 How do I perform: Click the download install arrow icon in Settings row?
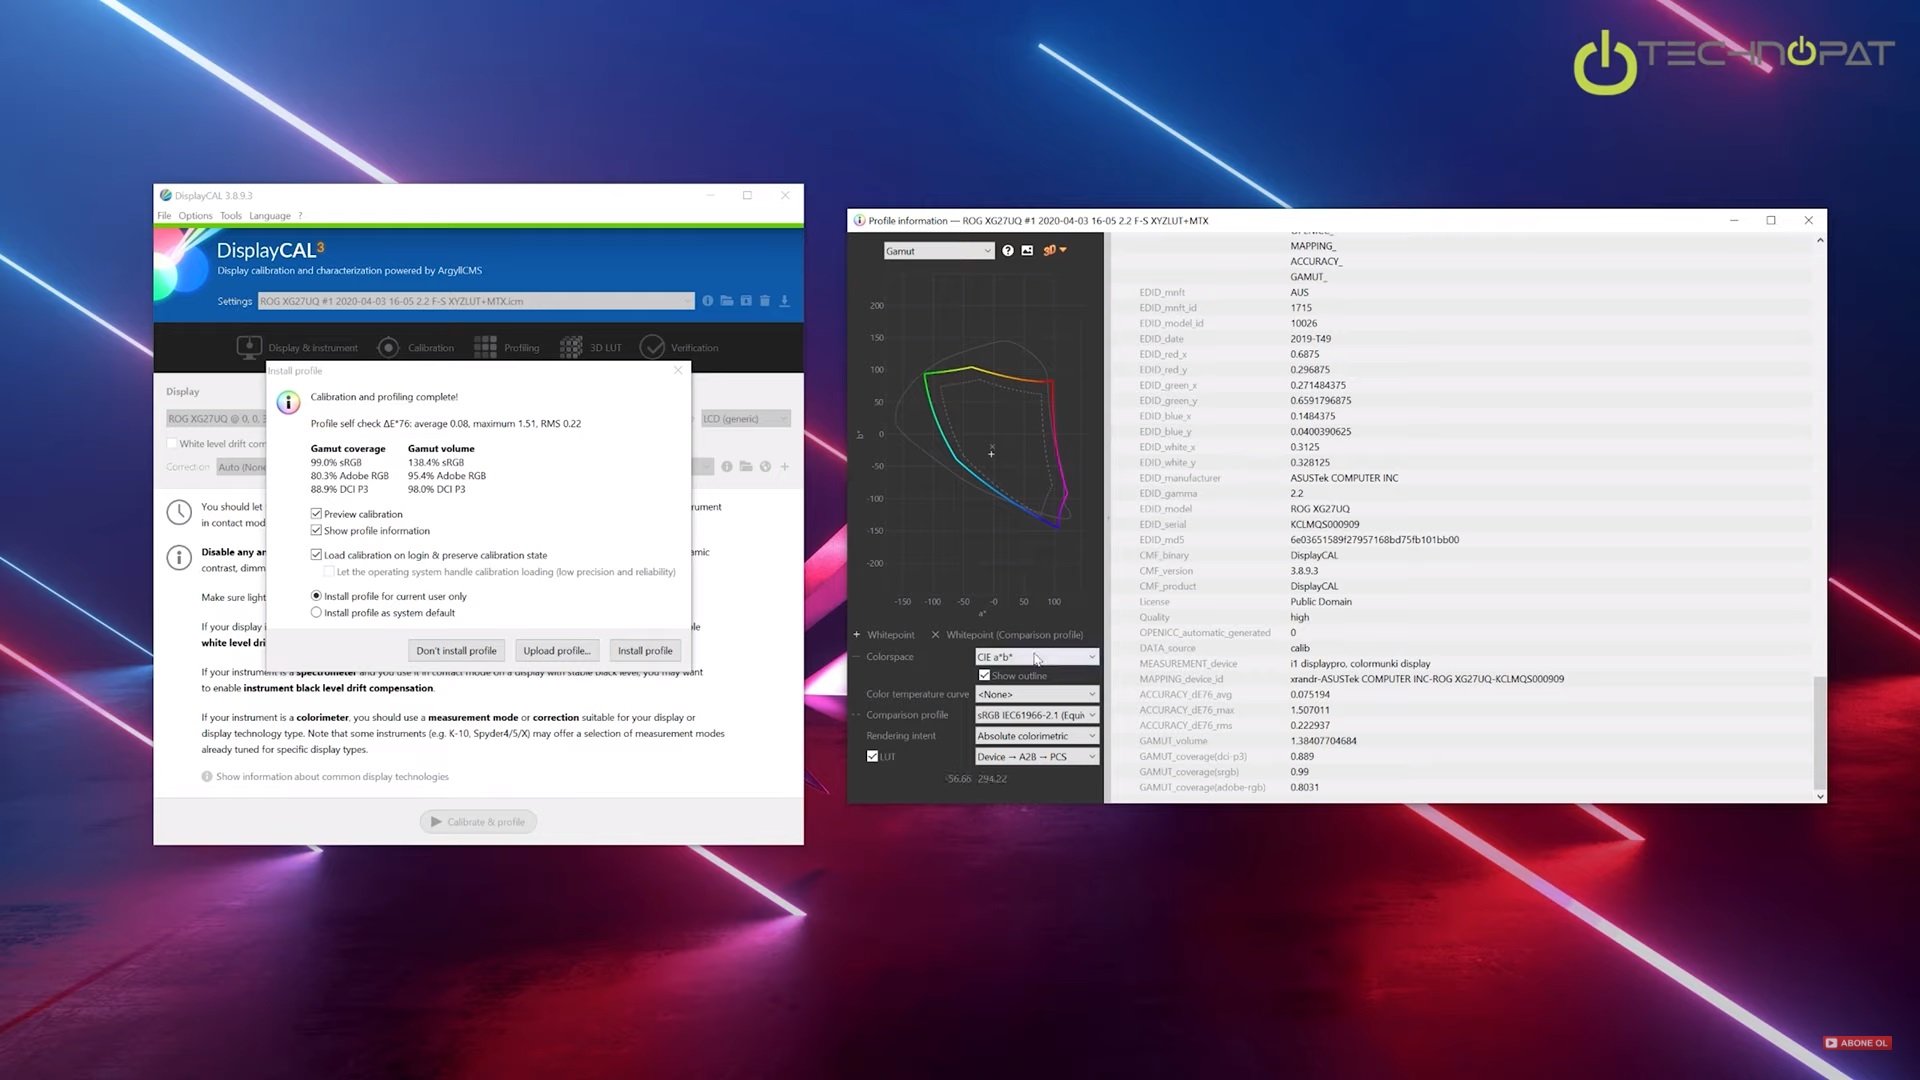(x=785, y=301)
